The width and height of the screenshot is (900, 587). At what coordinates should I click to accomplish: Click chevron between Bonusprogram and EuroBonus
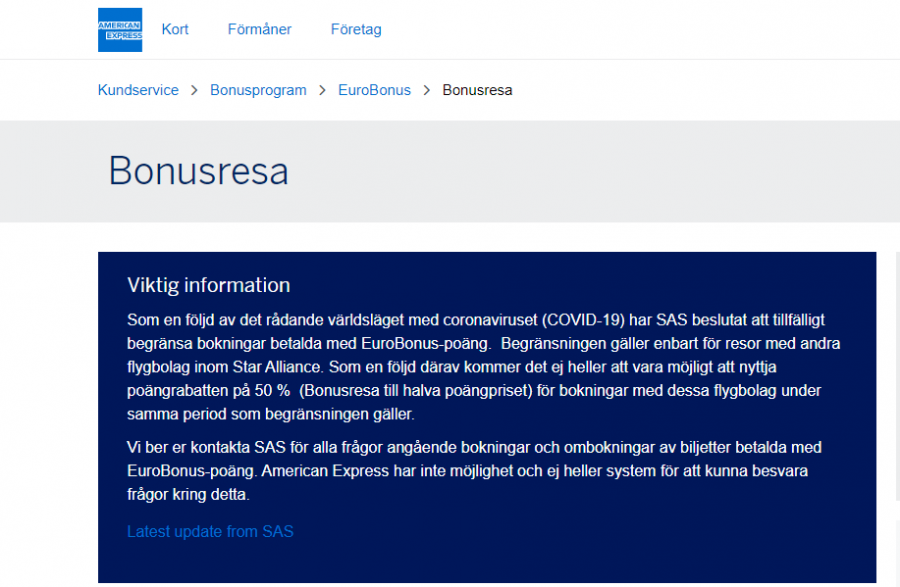click(322, 90)
